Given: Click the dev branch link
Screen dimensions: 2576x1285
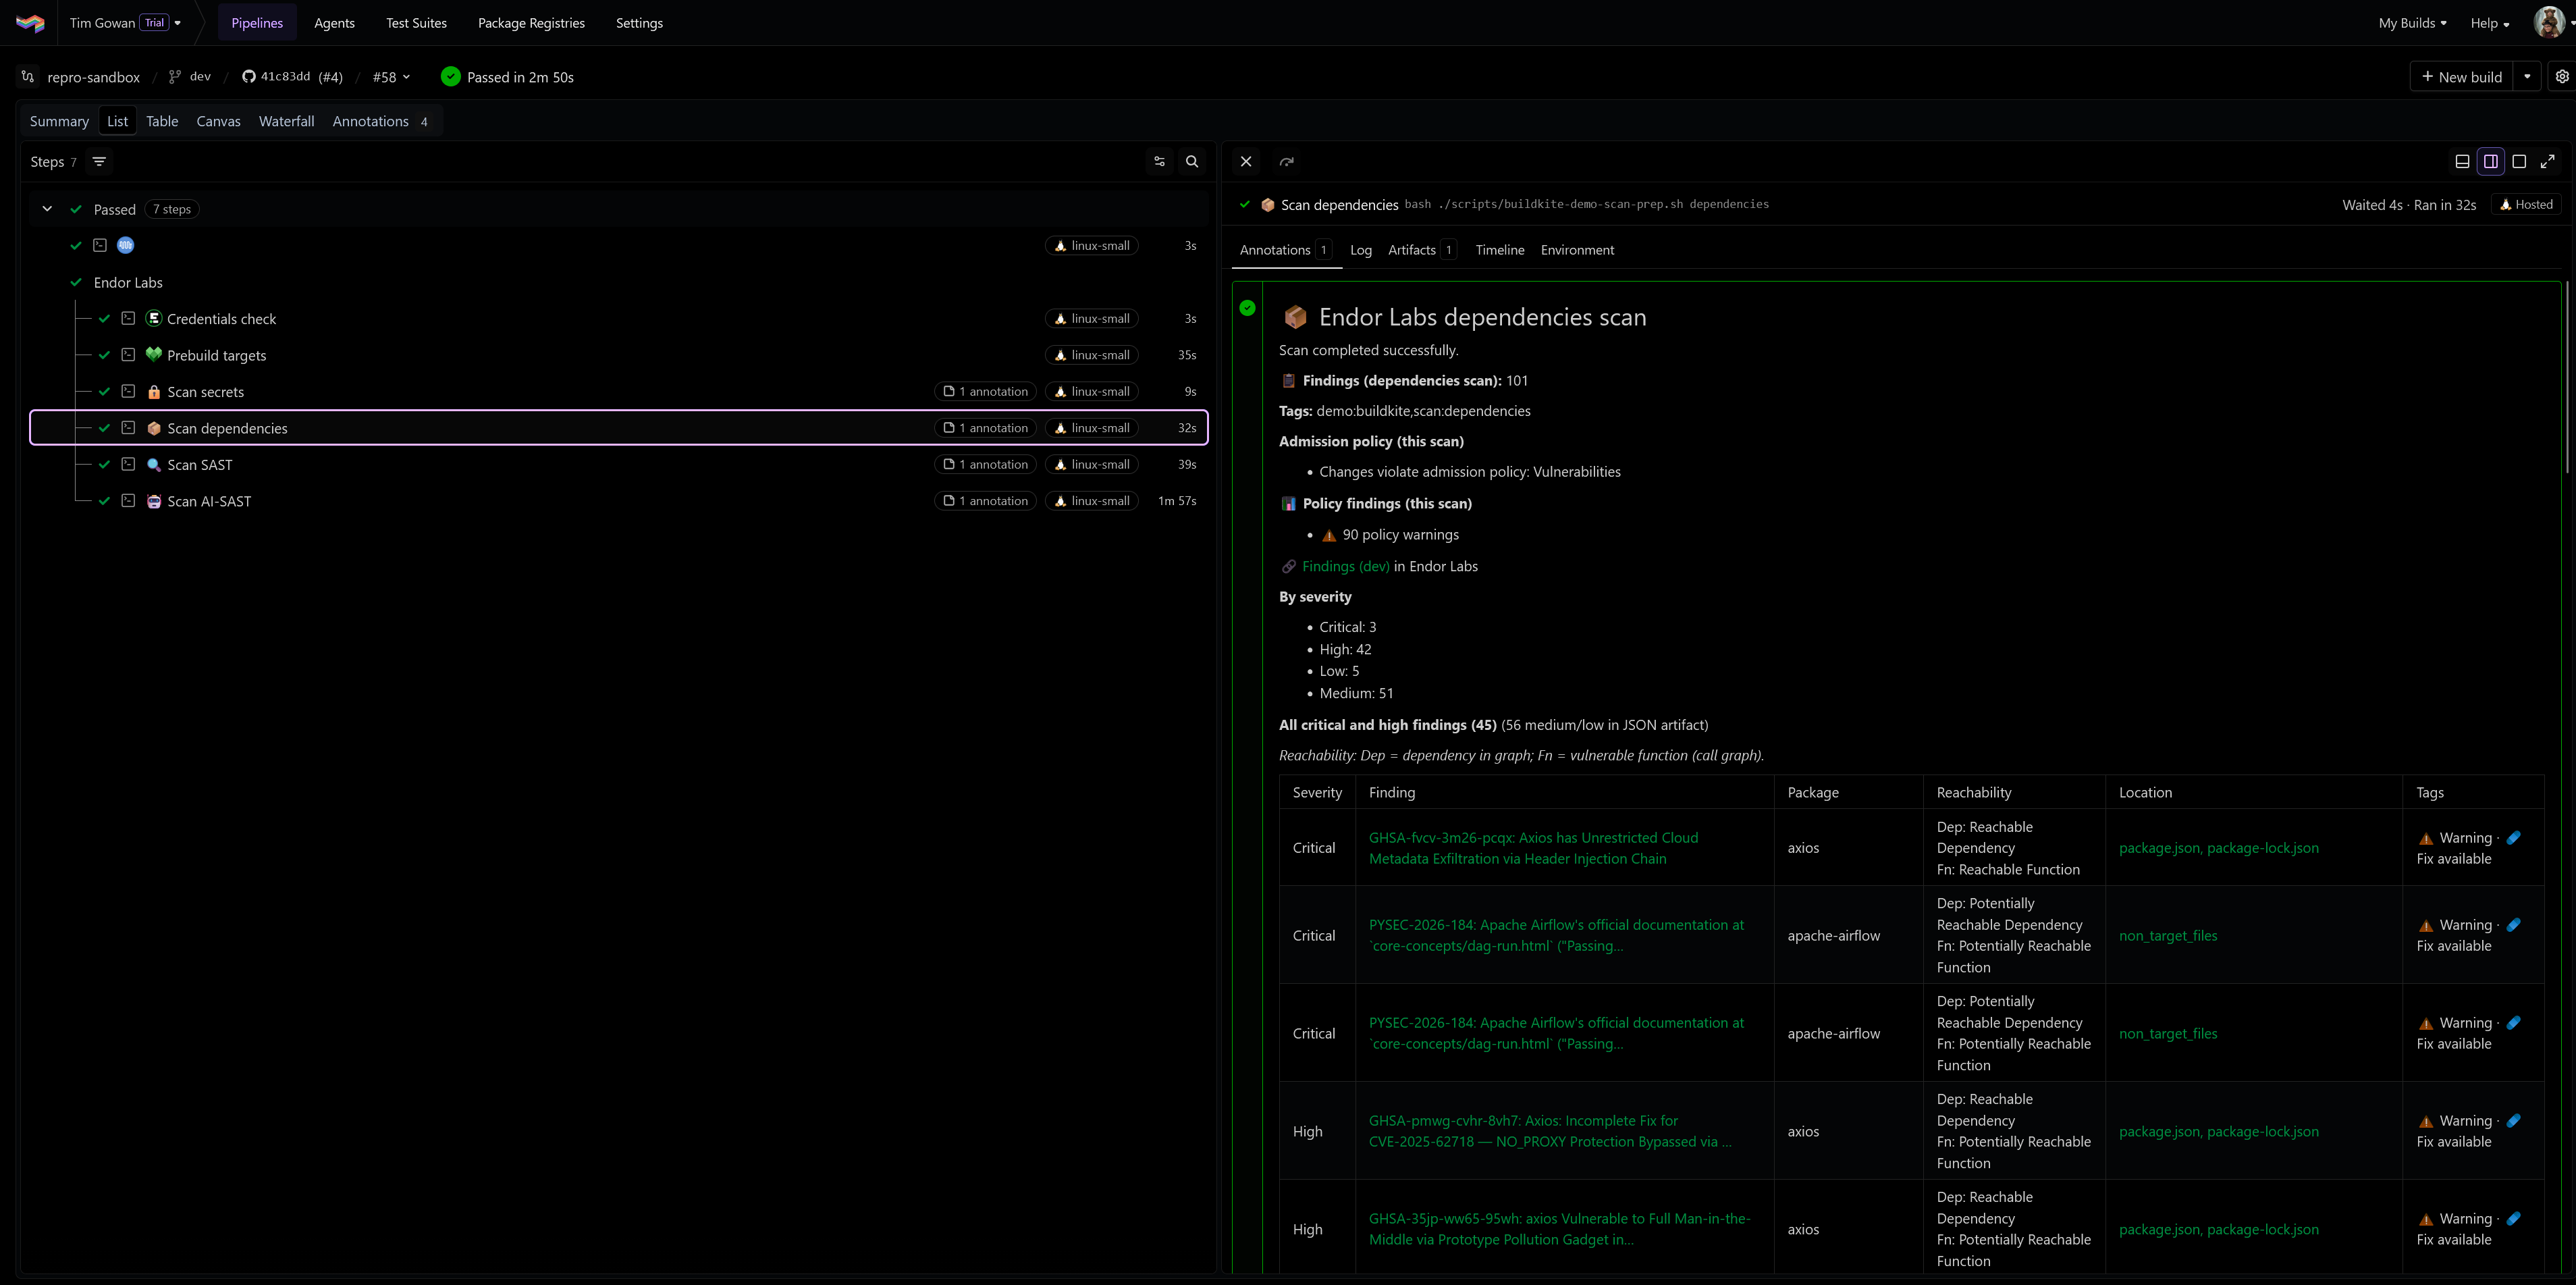Looking at the screenshot, I should point(190,77).
